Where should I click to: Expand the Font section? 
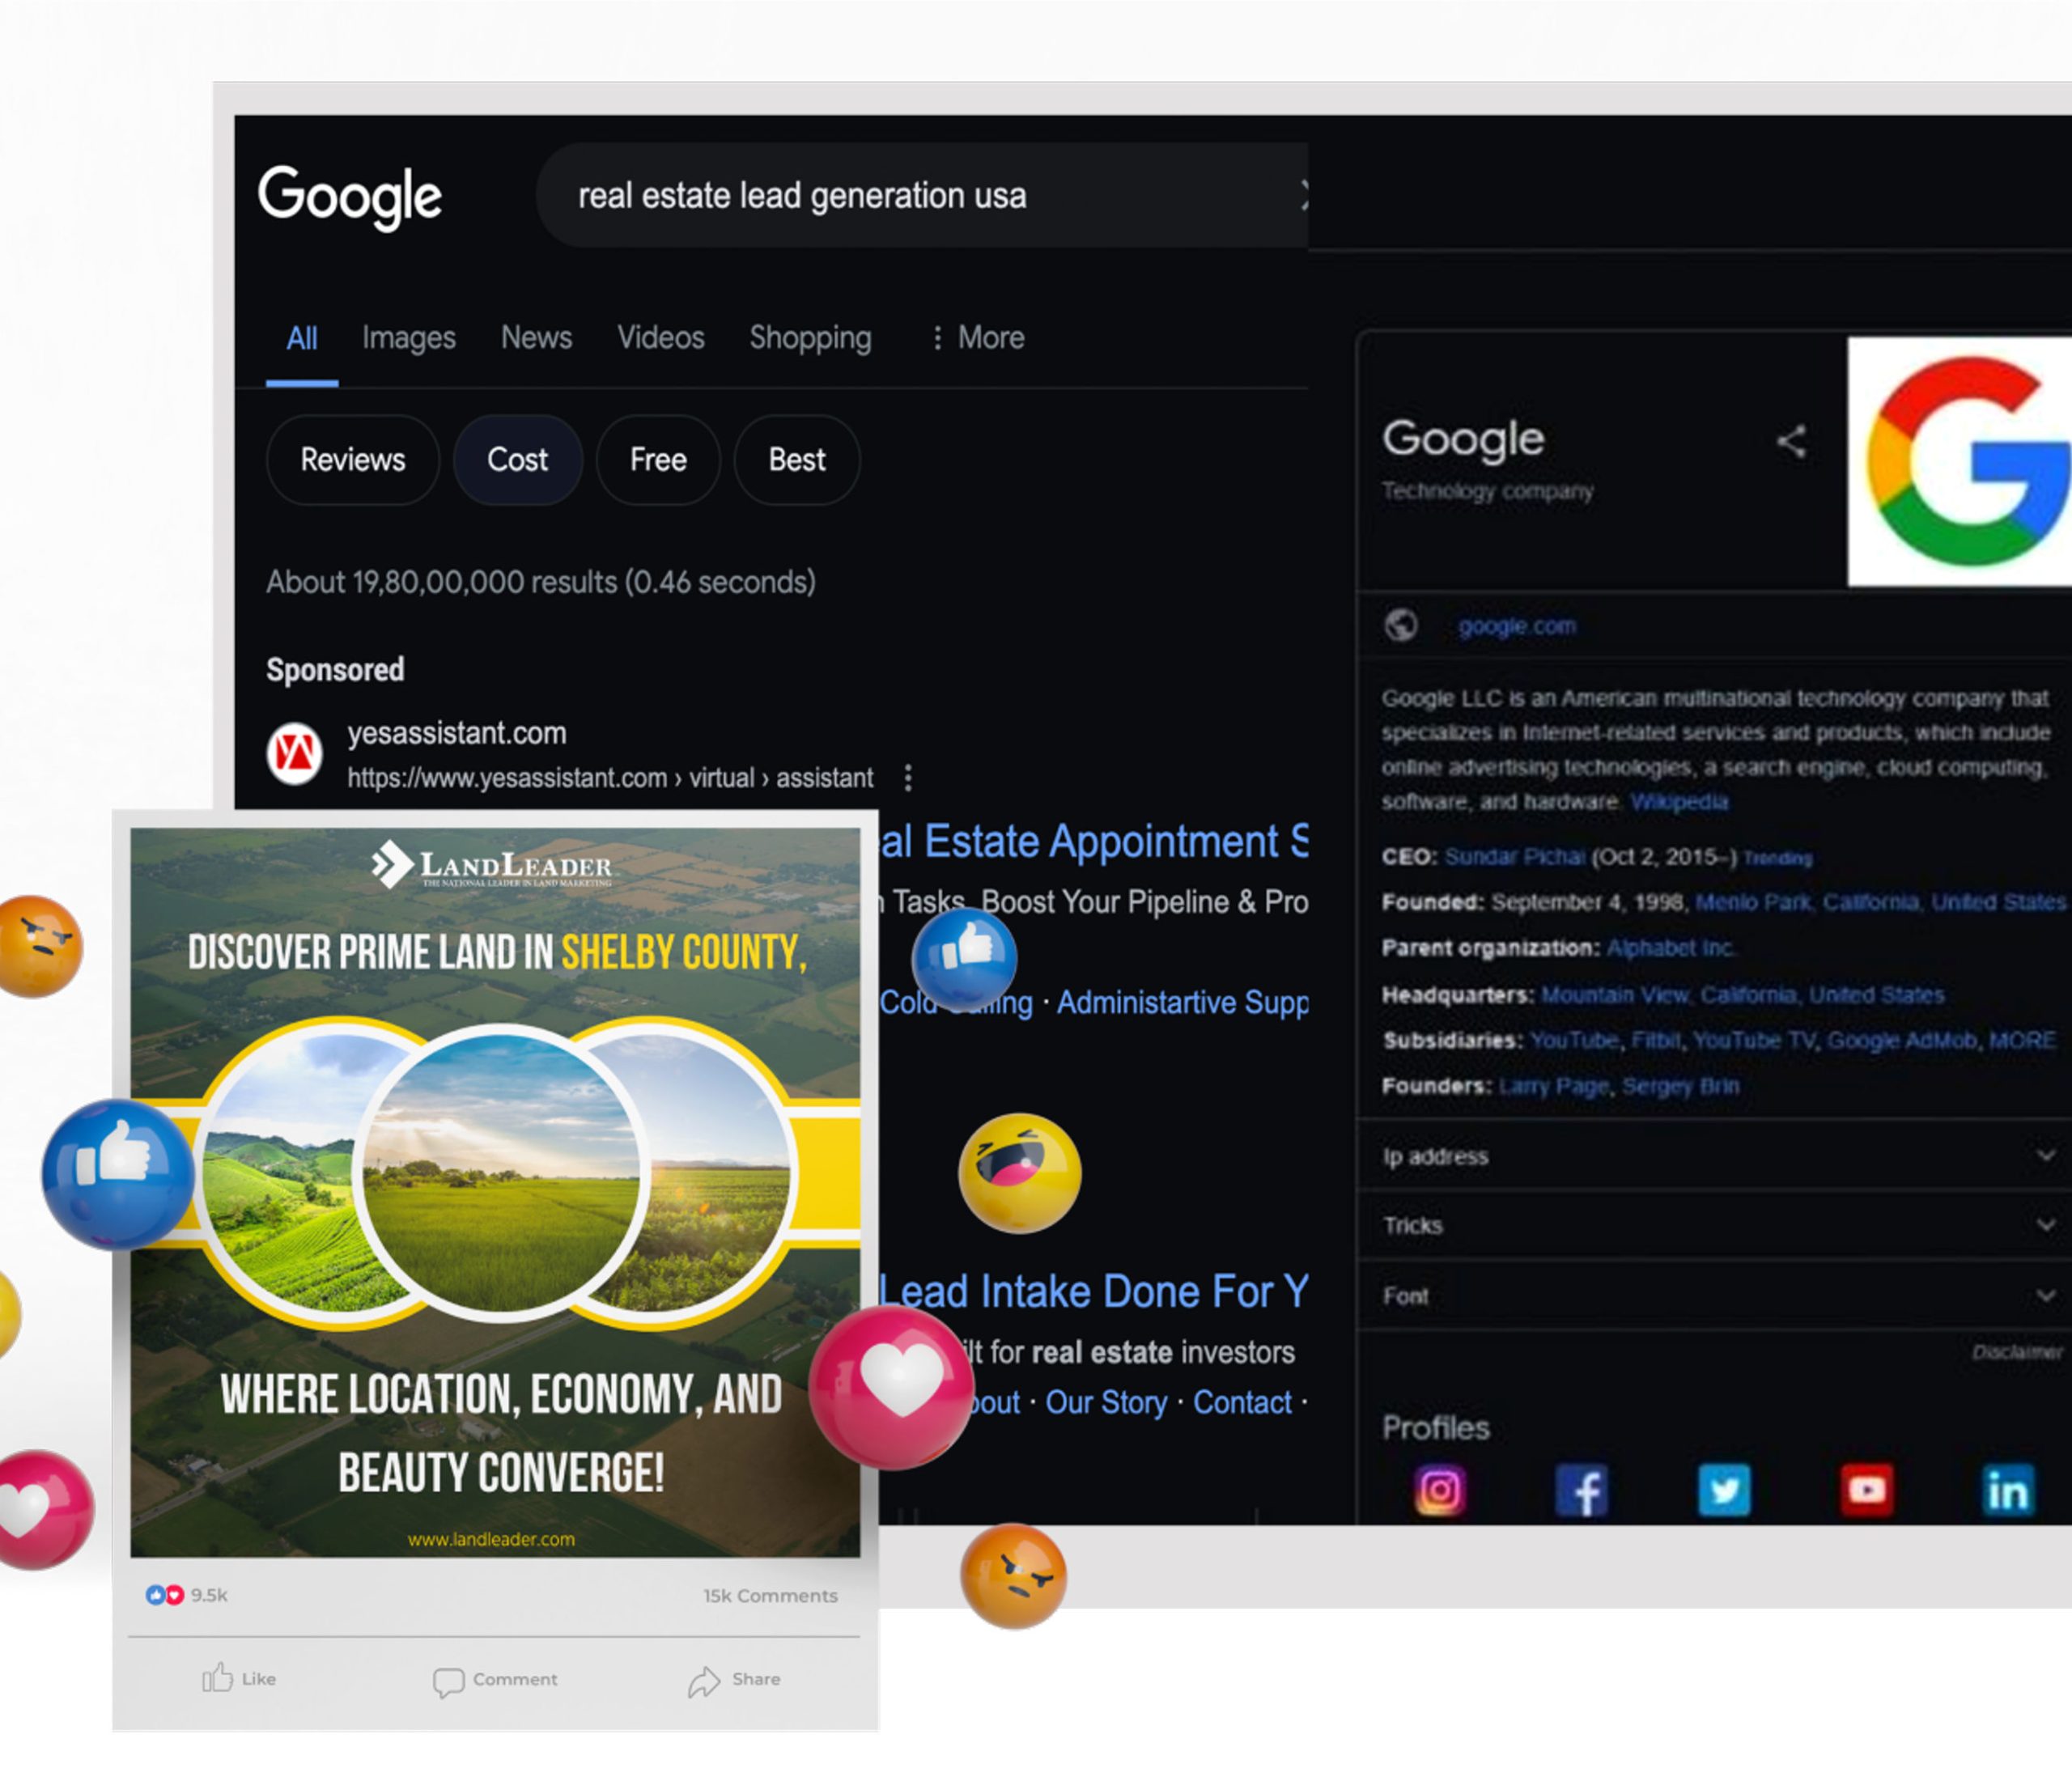coord(1714,1296)
